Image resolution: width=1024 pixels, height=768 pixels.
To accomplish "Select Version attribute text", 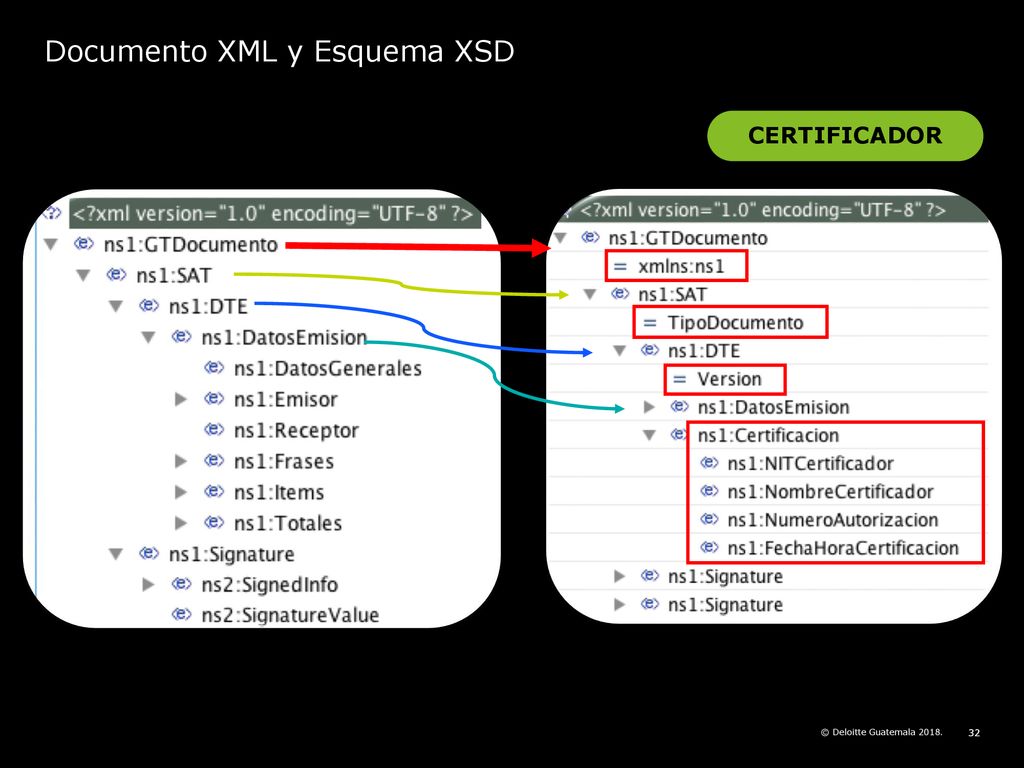I will 729,379.
